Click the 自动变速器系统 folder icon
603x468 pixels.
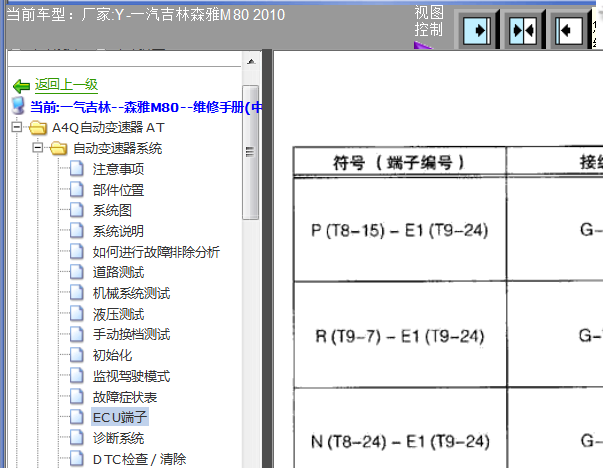click(x=58, y=148)
